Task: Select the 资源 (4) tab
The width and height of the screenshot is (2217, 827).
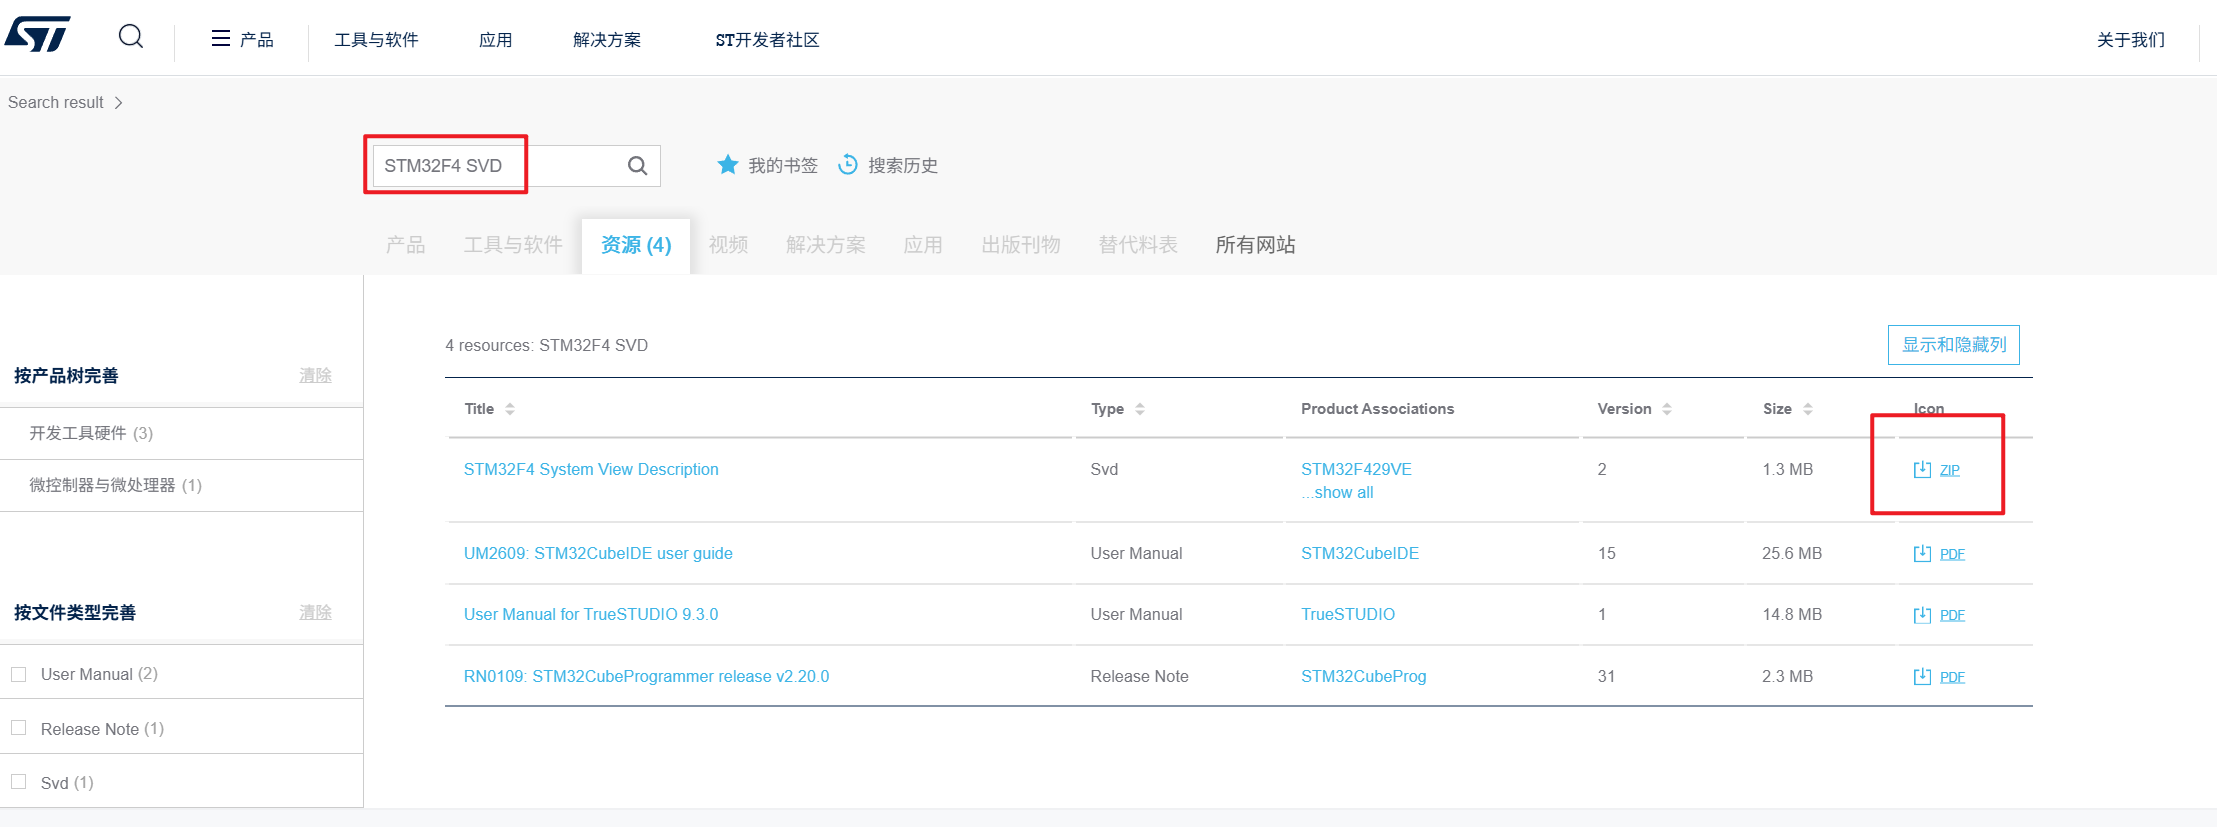Action: [x=636, y=245]
